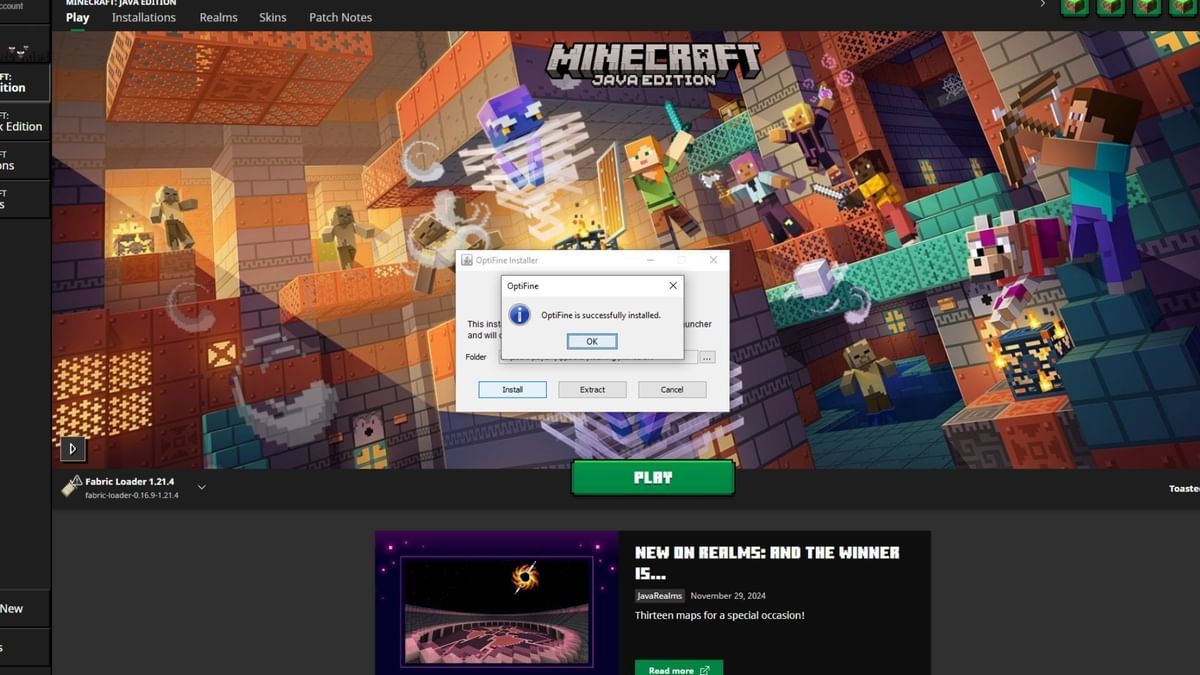Open the Skins tab
This screenshot has width=1200, height=675.
pyautogui.click(x=272, y=17)
